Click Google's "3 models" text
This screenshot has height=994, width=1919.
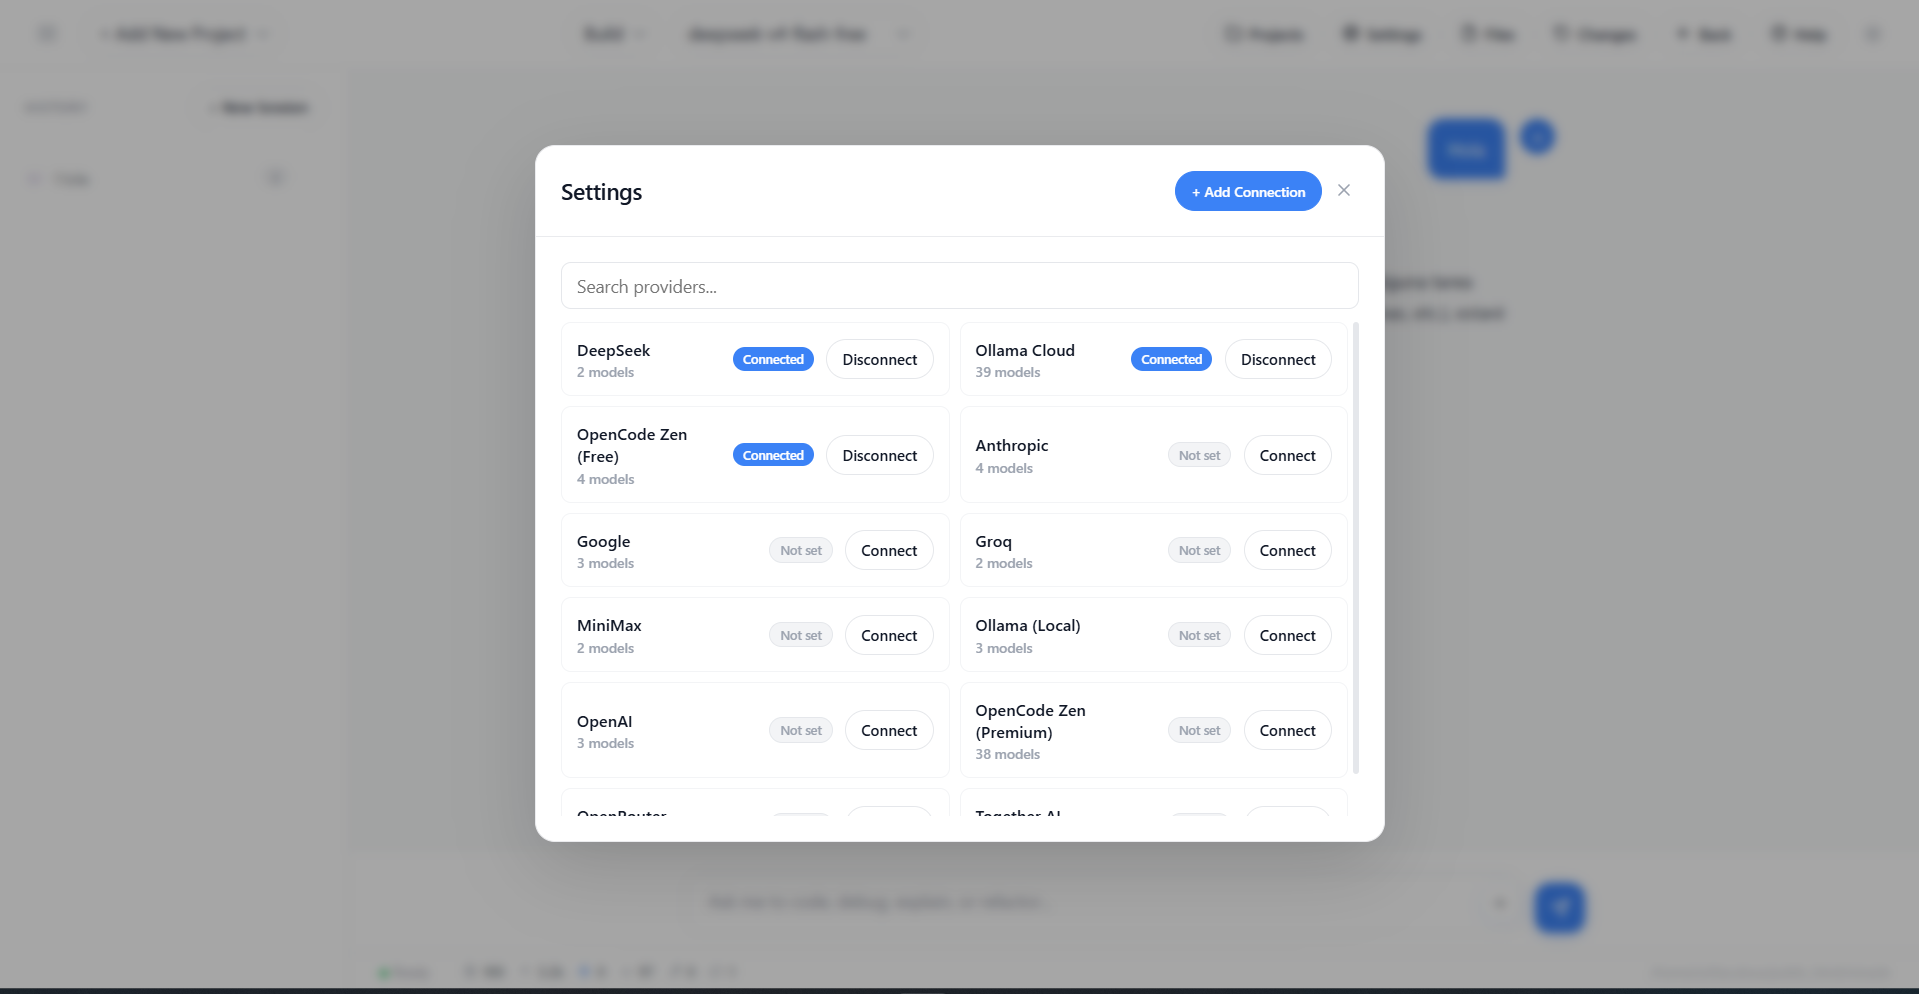click(605, 563)
